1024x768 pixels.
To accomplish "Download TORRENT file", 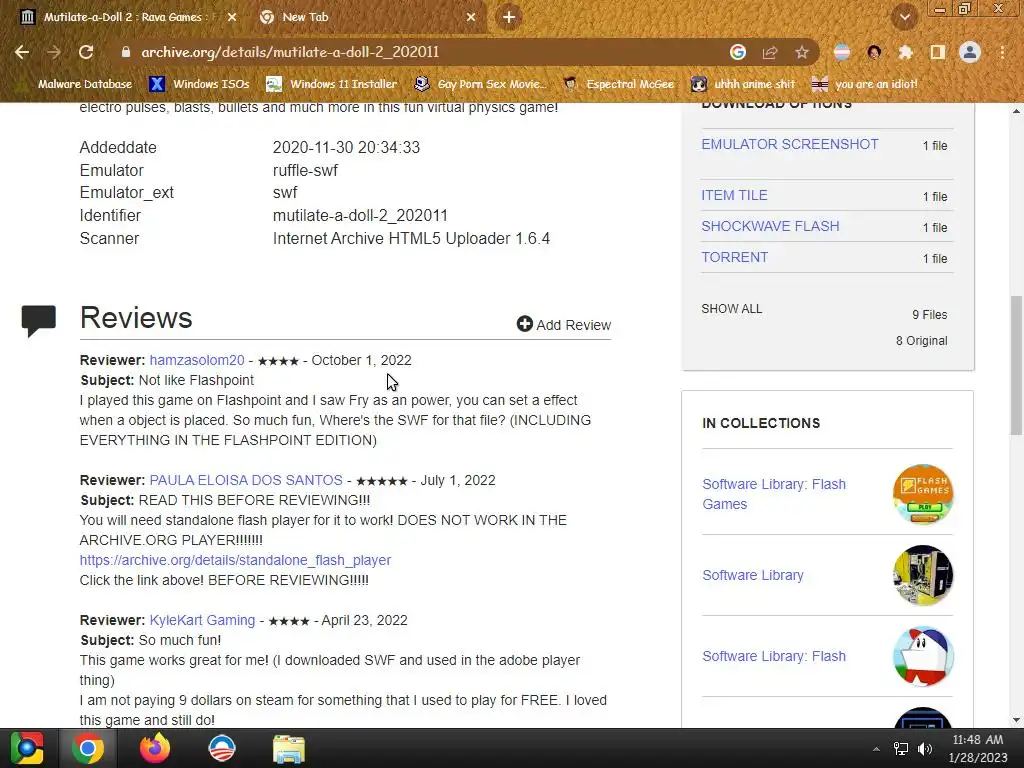I will tap(734, 257).
